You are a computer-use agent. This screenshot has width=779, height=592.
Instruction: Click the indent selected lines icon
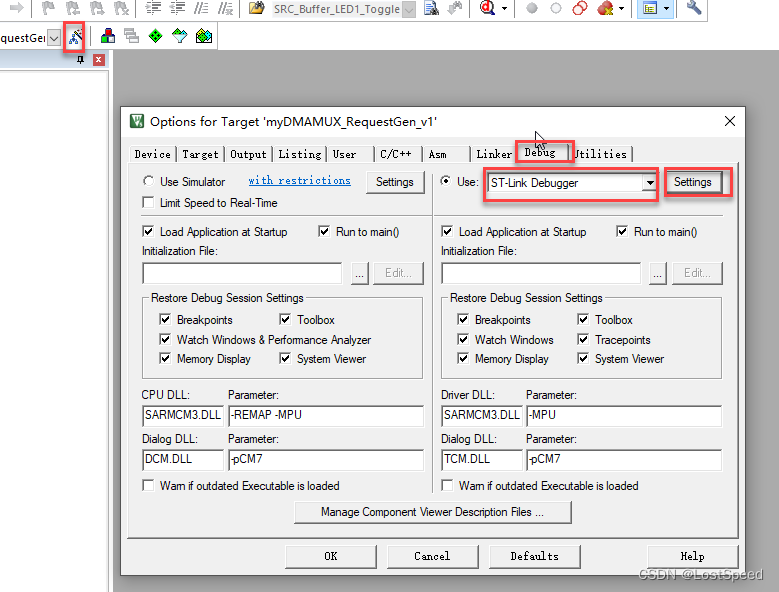(x=154, y=7)
